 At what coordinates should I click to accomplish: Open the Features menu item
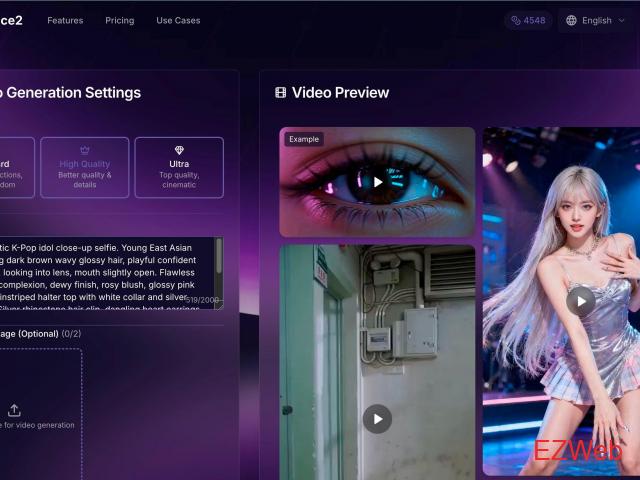point(65,20)
